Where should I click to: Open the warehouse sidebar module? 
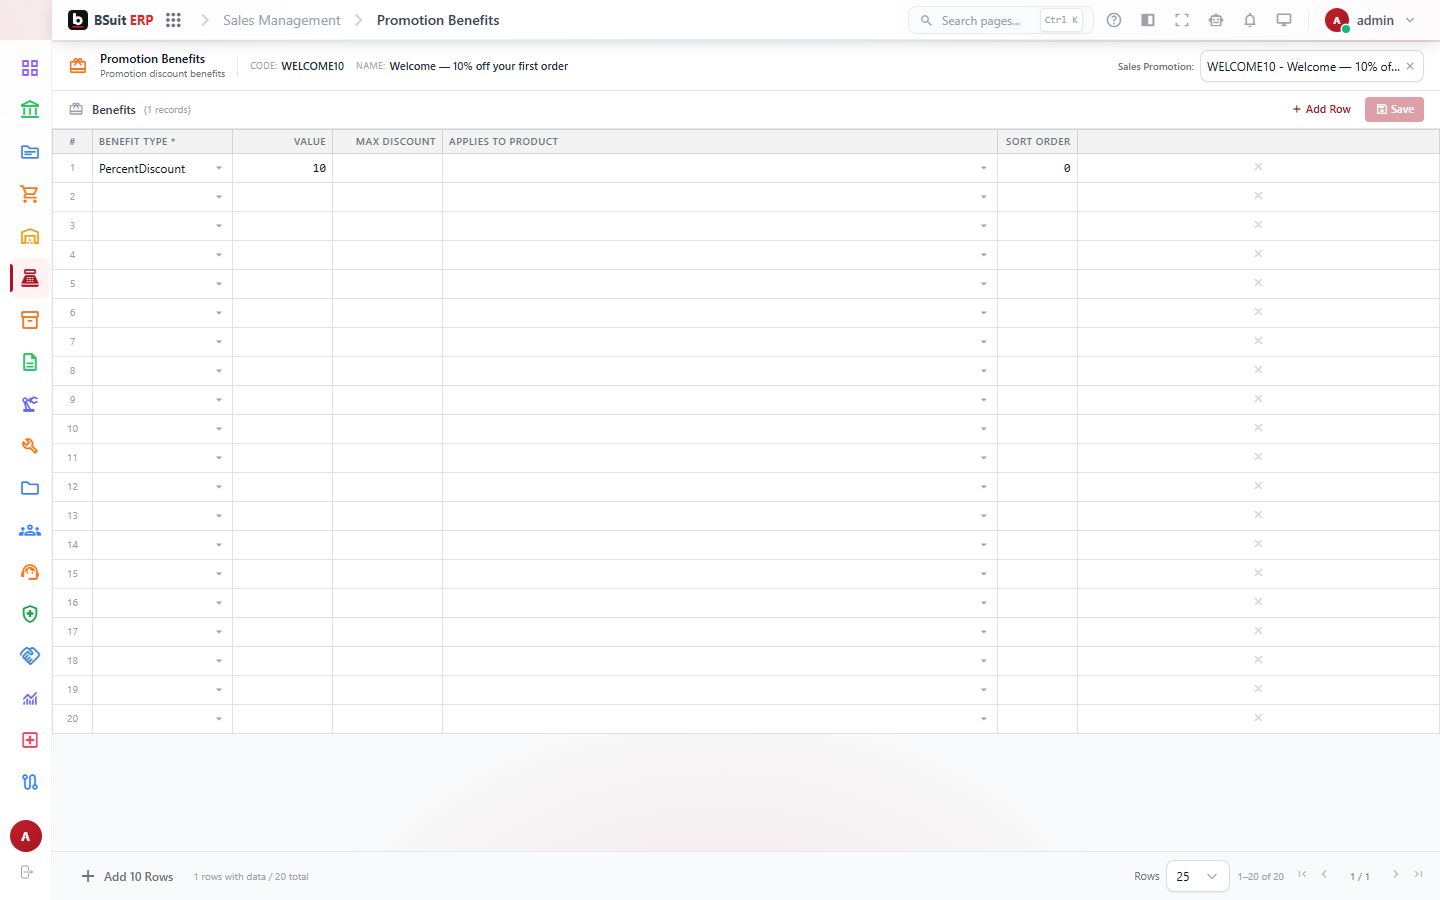click(30, 236)
